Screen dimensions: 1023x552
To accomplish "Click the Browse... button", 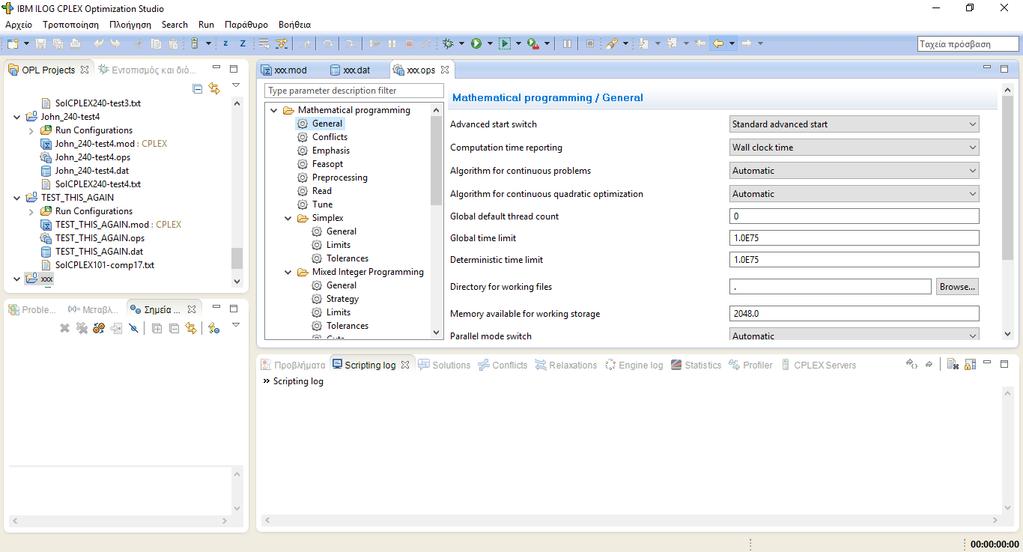I will pos(957,286).
